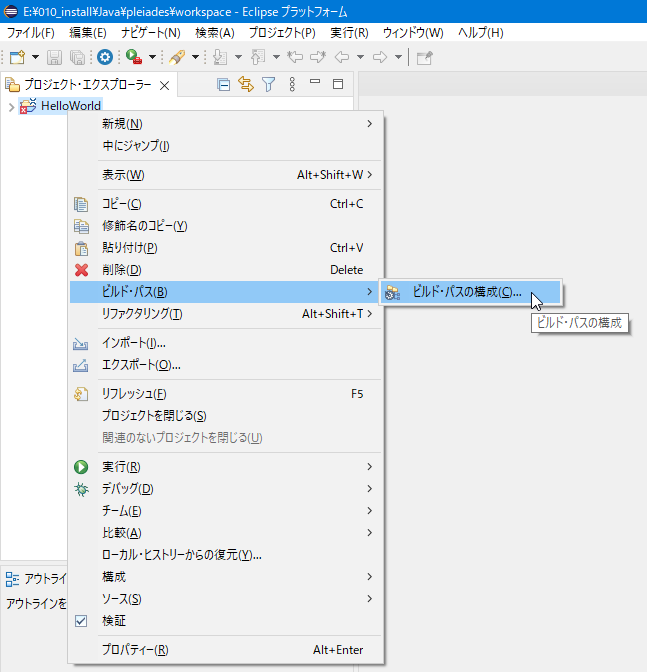
Task: Open the external tools dropdown arrow
Action: coord(152,57)
